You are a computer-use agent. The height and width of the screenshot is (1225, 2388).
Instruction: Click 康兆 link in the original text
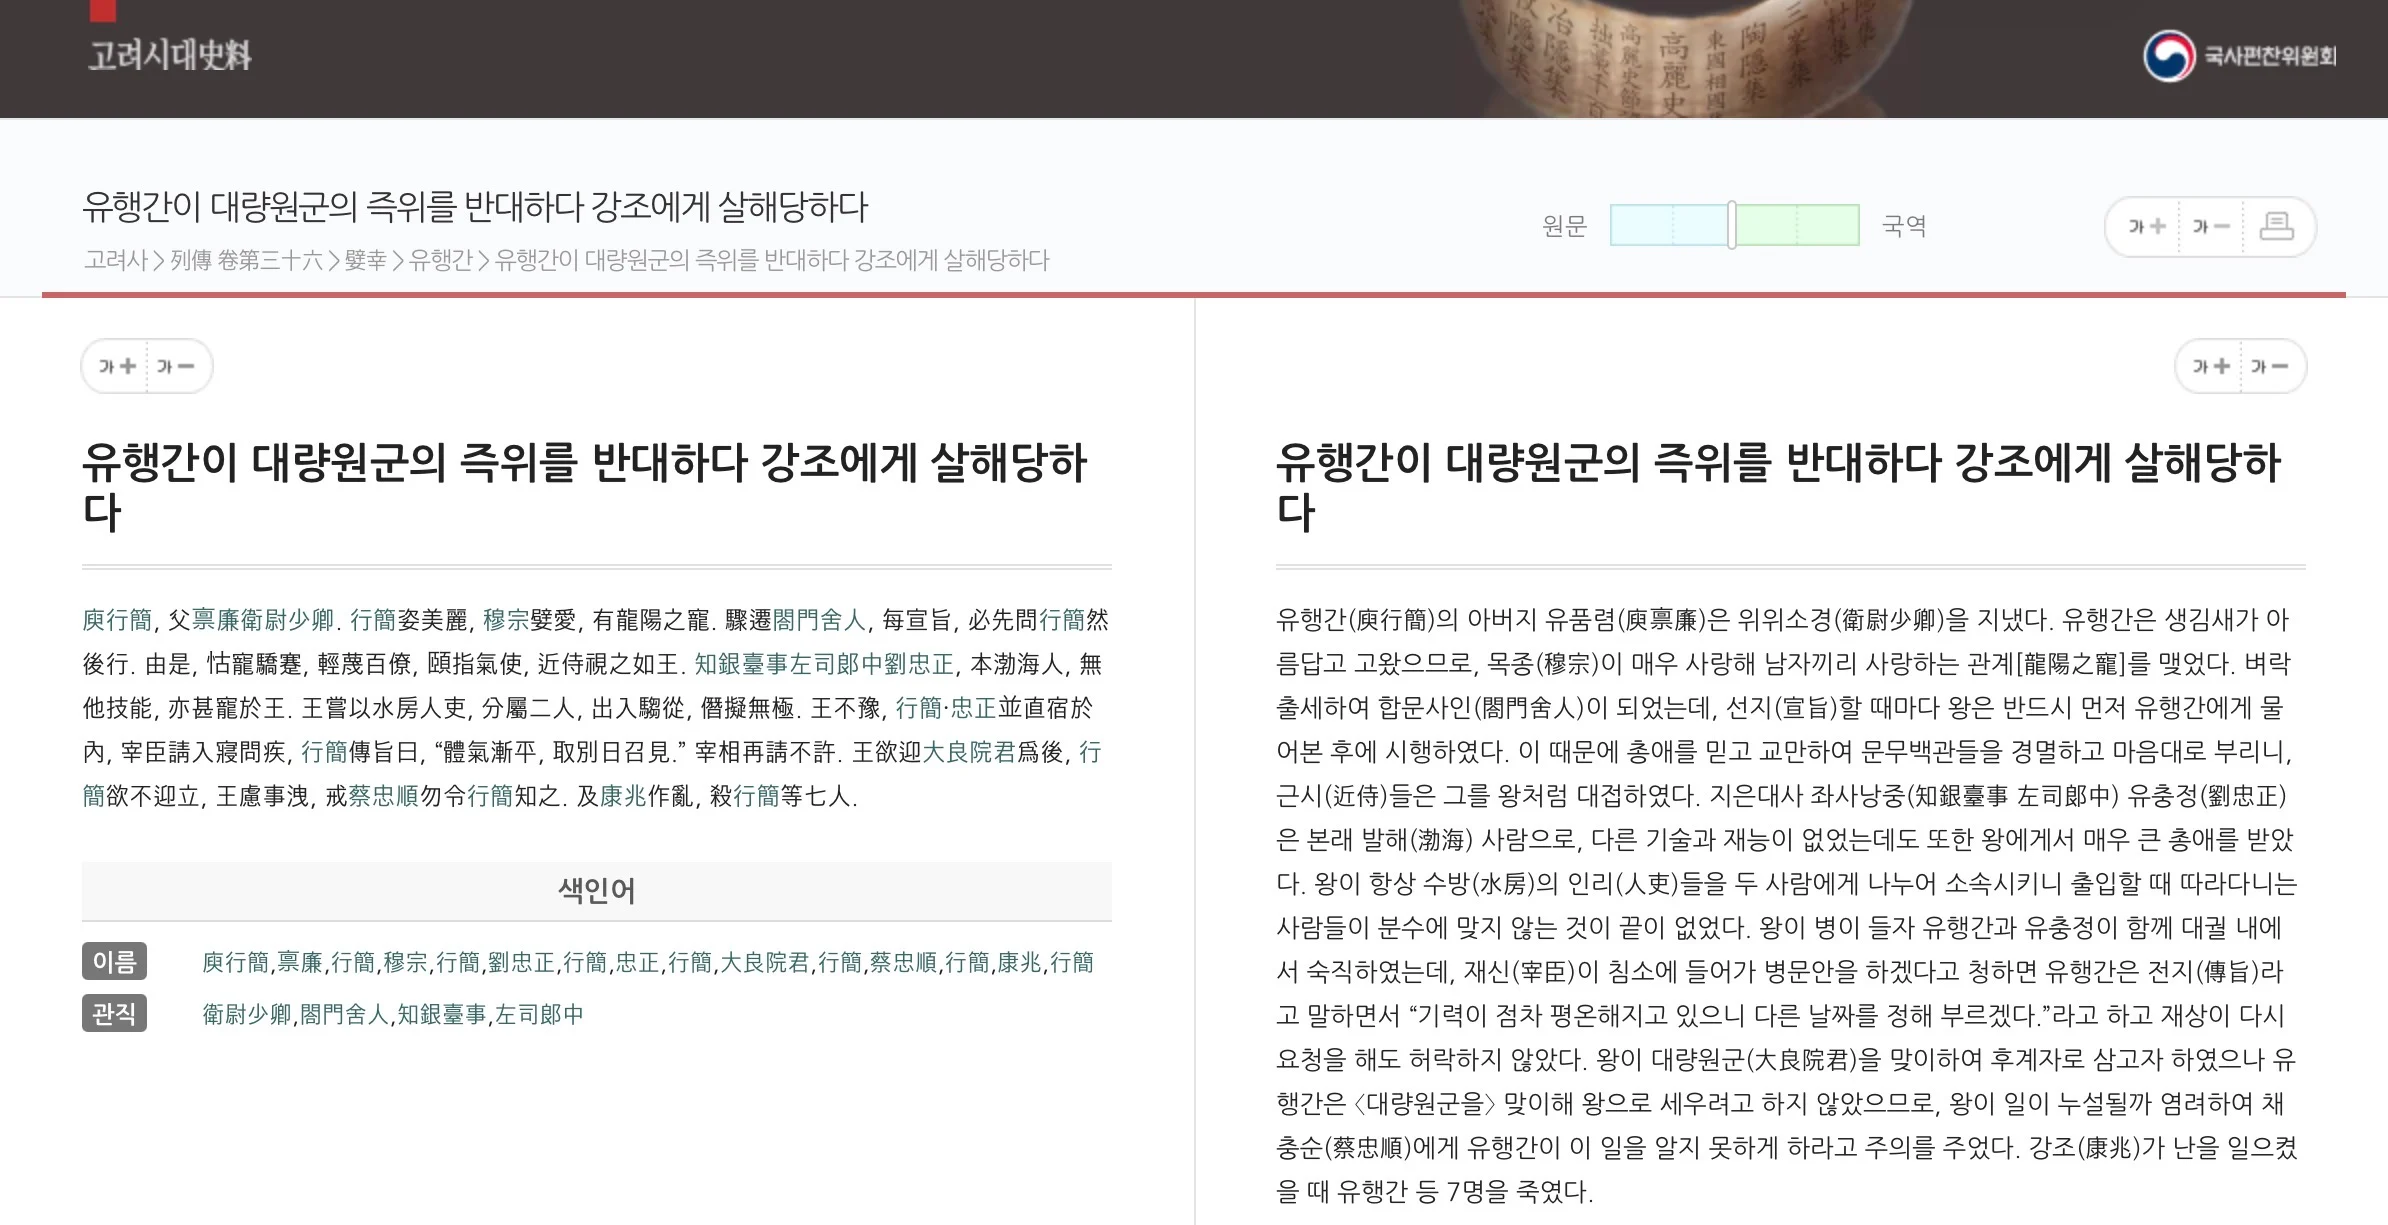pos(622,796)
